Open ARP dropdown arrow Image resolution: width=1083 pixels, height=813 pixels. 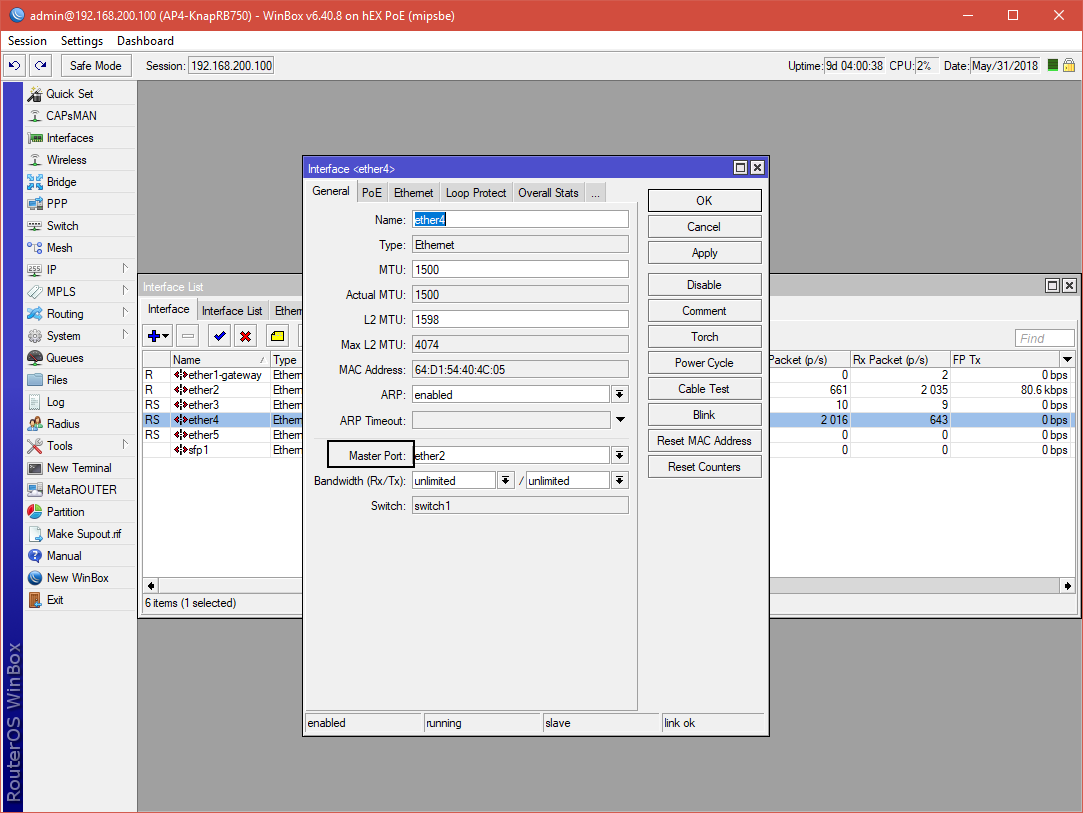pyautogui.click(x=620, y=394)
